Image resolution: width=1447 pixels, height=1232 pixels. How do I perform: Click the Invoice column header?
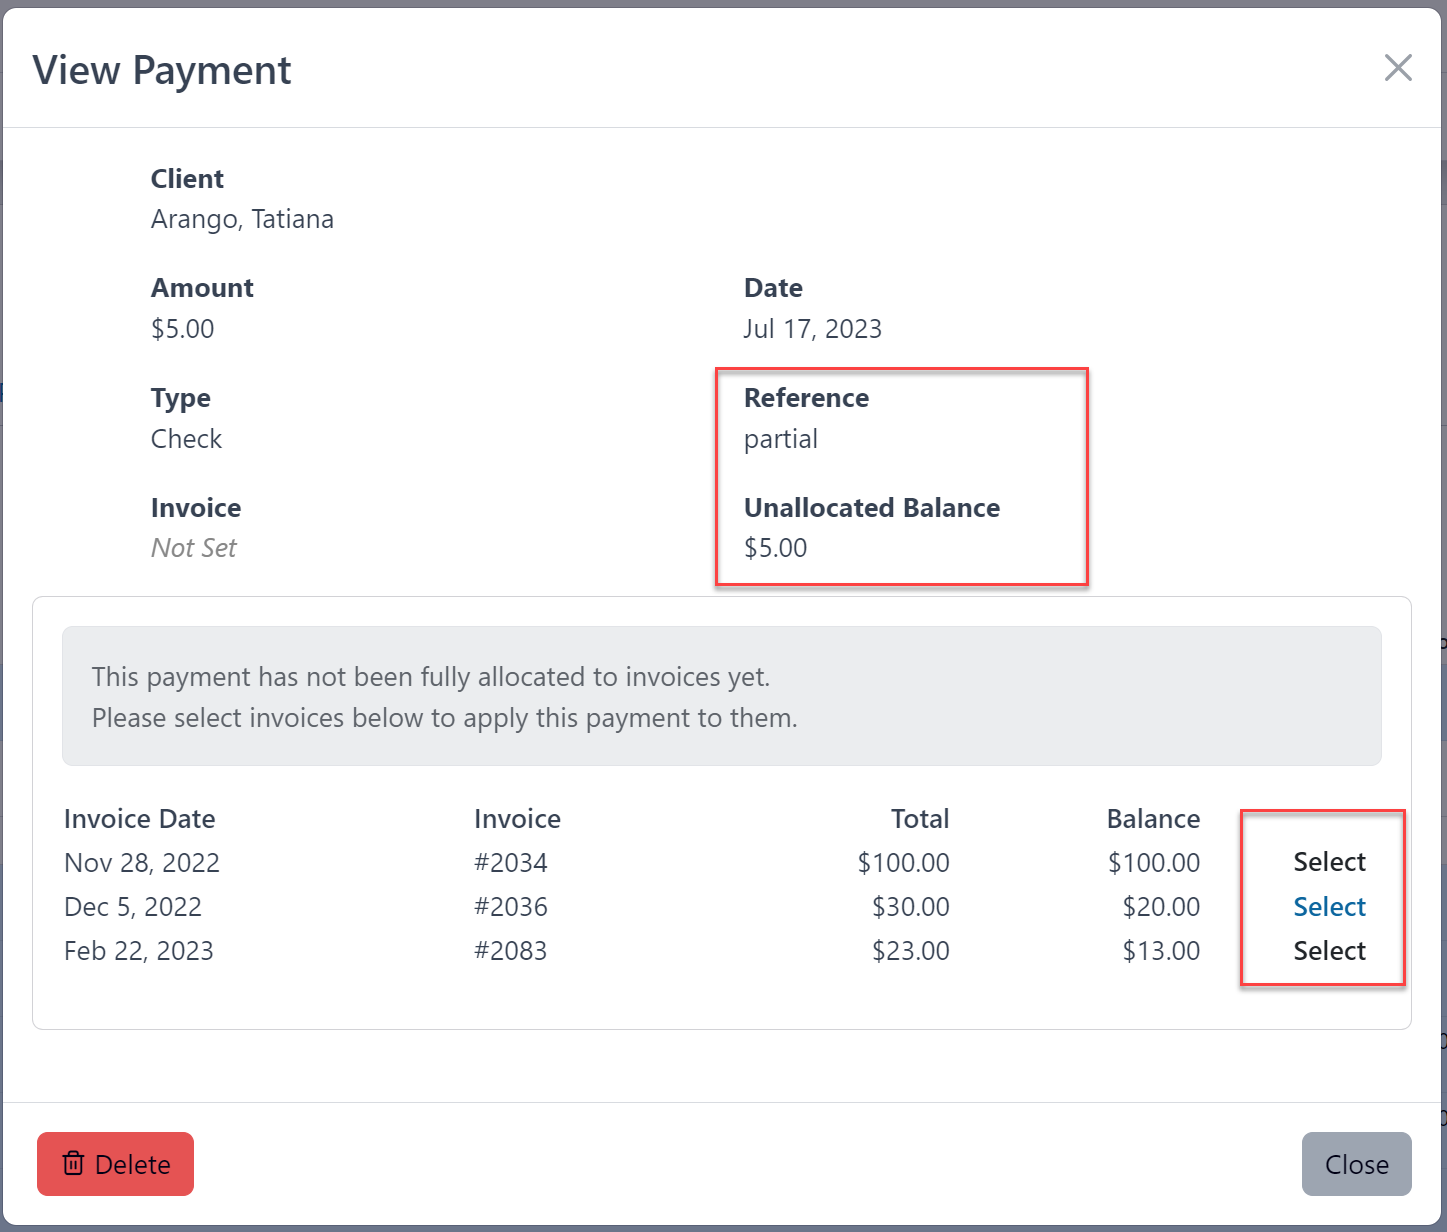tap(516, 818)
